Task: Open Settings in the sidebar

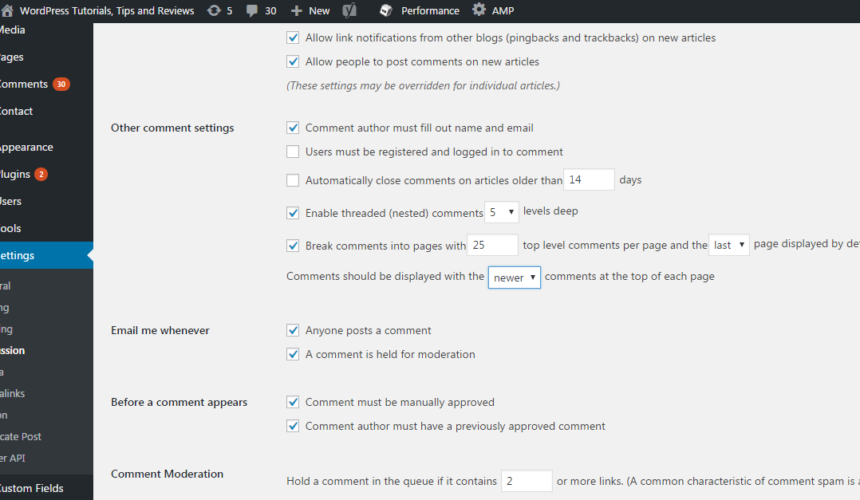Action: tap(46, 255)
